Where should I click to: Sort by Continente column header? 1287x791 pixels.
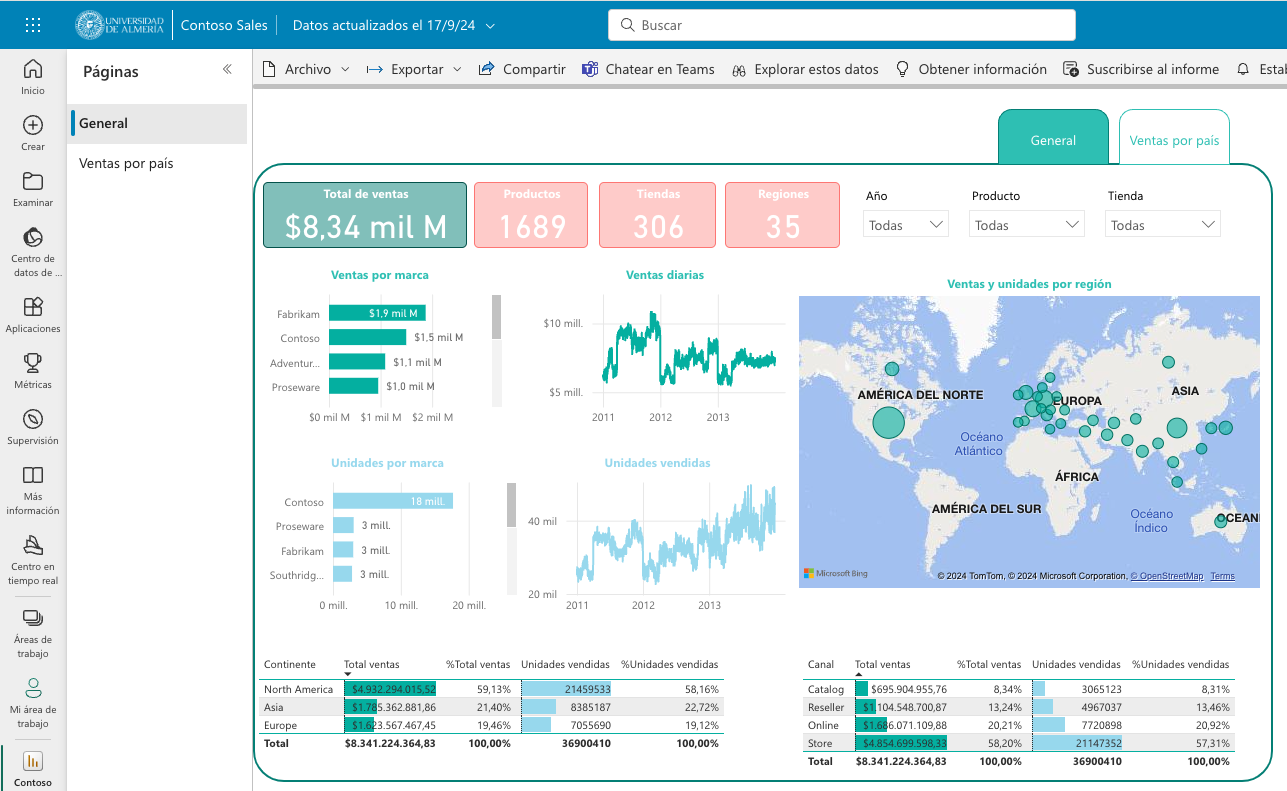pyautogui.click(x=290, y=664)
